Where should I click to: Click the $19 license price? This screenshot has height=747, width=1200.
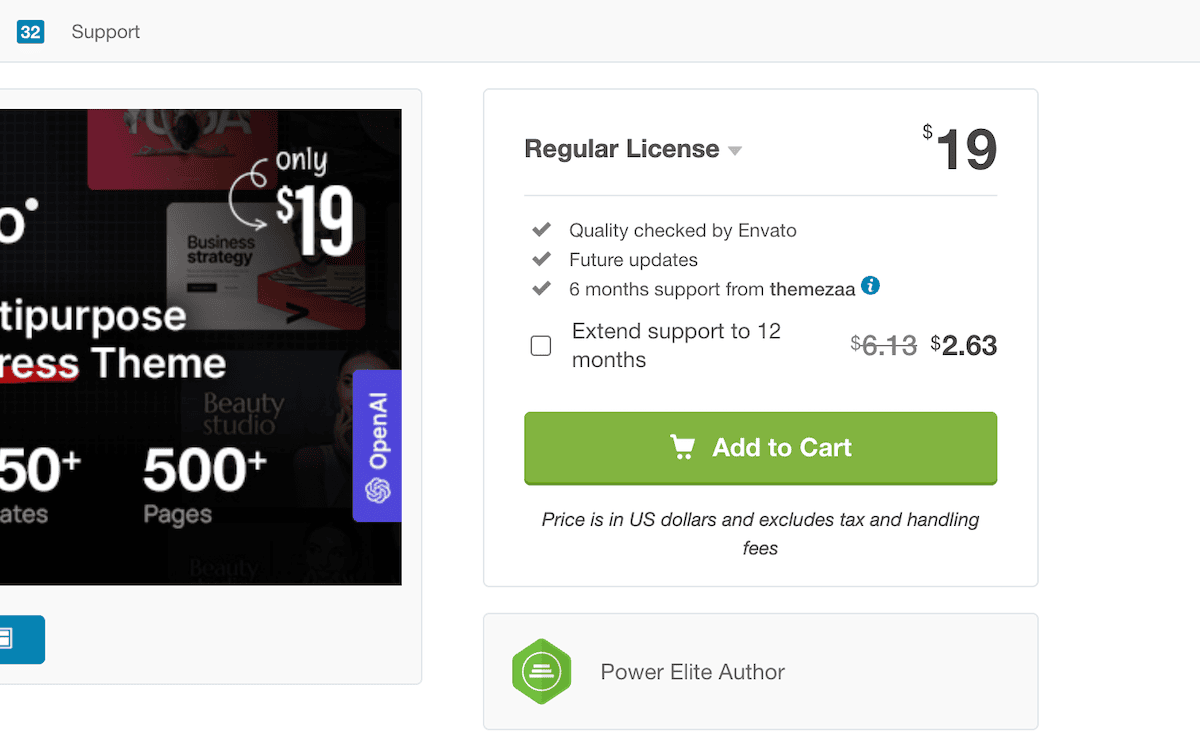(960, 149)
